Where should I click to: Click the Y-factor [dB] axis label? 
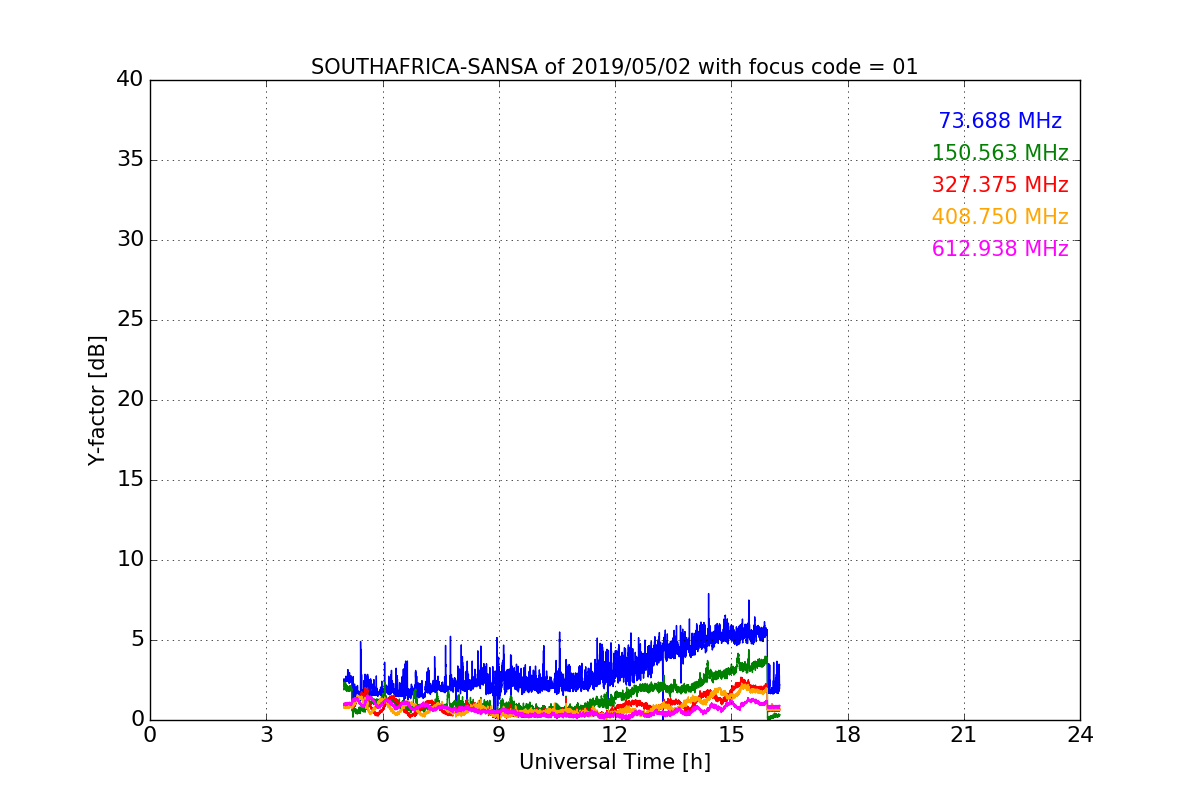(97, 400)
